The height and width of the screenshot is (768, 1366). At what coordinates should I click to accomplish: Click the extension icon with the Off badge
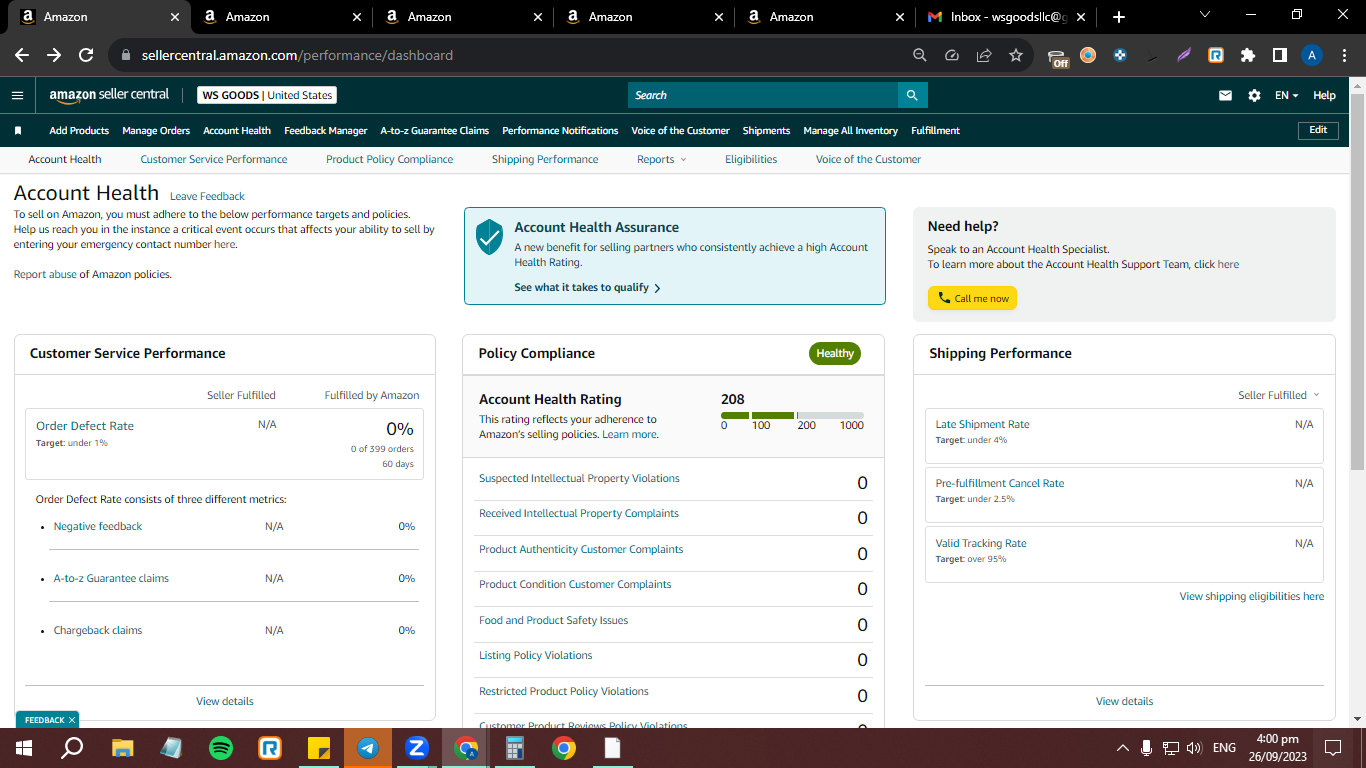tap(1058, 57)
